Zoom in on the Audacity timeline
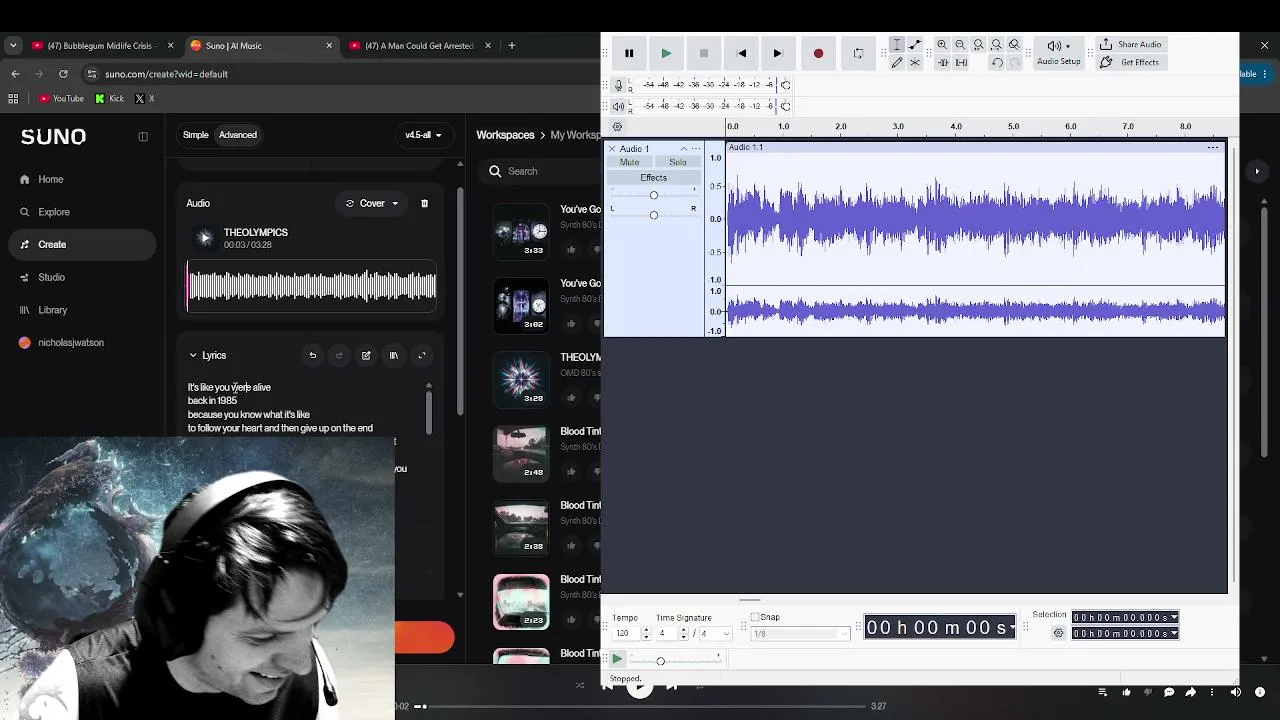The height and width of the screenshot is (720, 1280). tap(942, 45)
